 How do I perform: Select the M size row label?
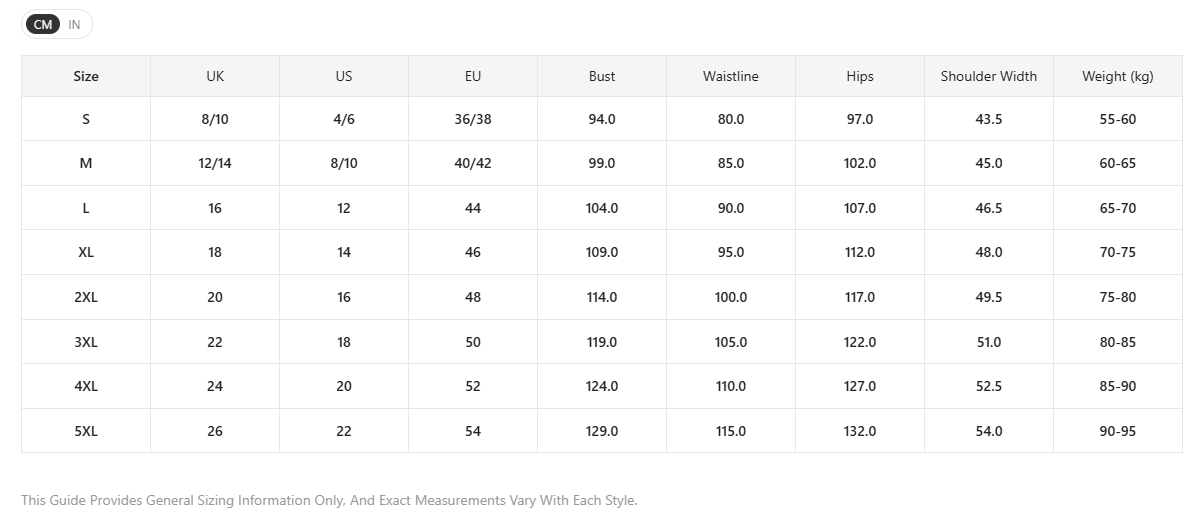pyautogui.click(x=86, y=163)
